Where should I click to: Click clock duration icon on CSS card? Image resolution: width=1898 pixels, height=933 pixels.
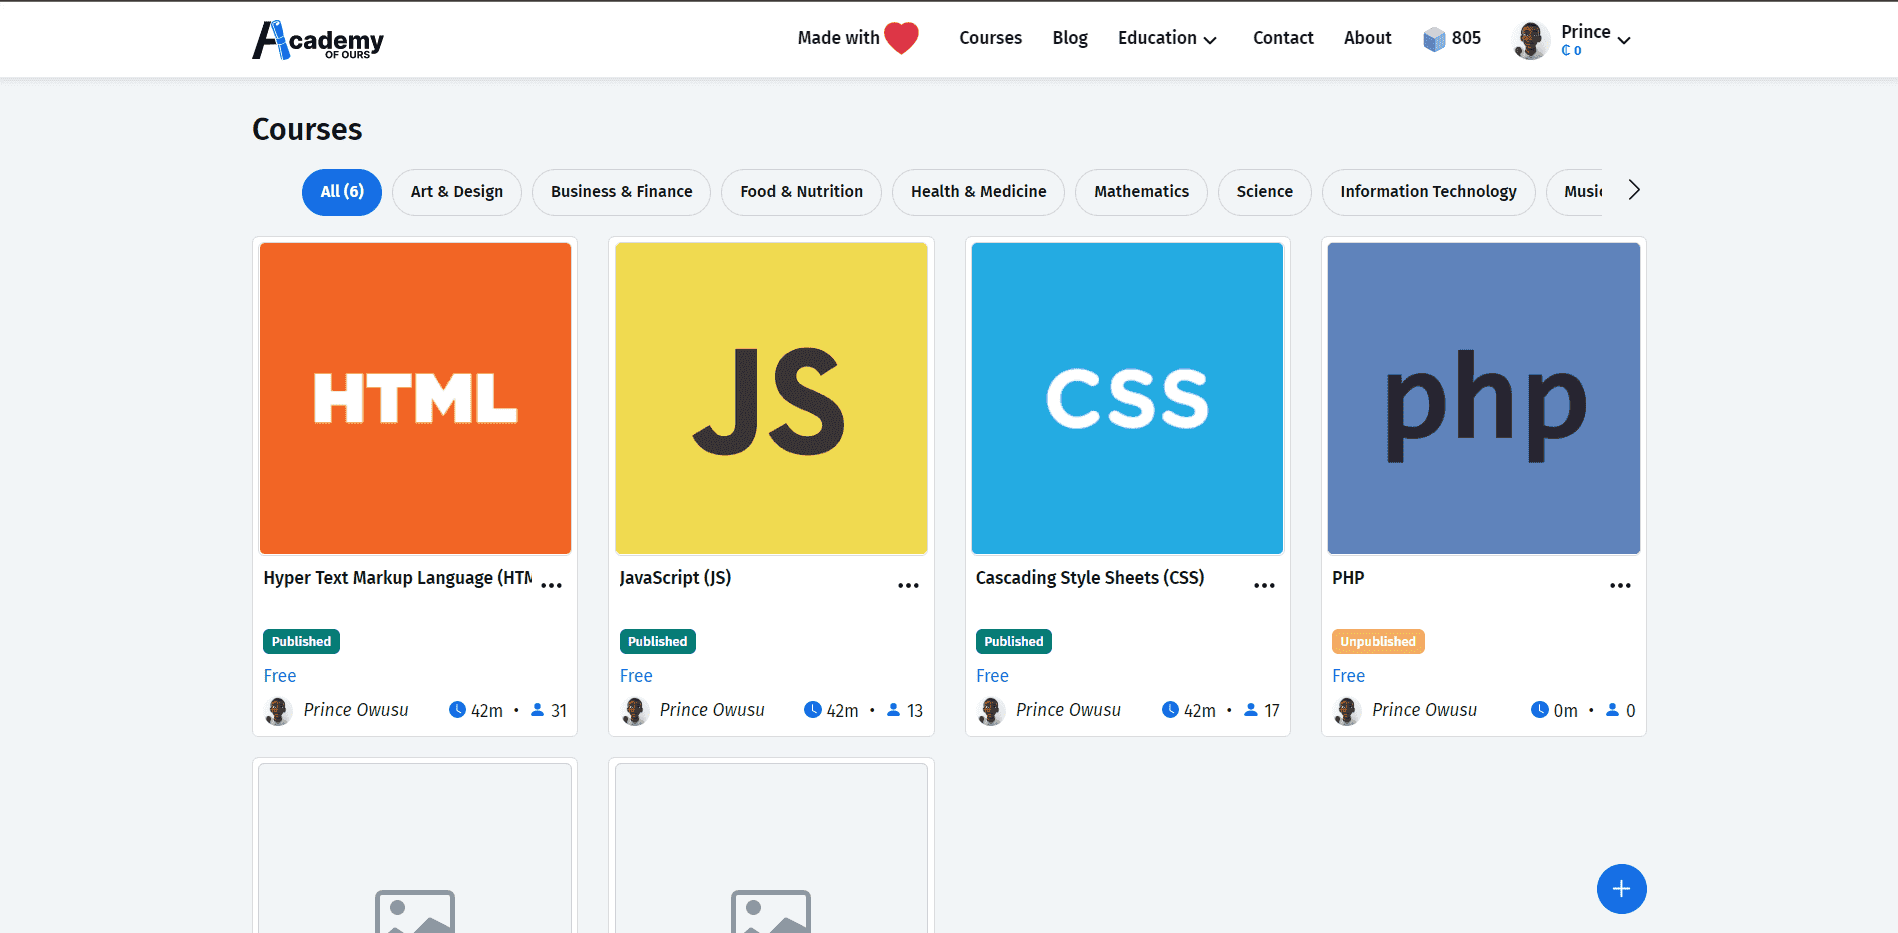point(1170,710)
